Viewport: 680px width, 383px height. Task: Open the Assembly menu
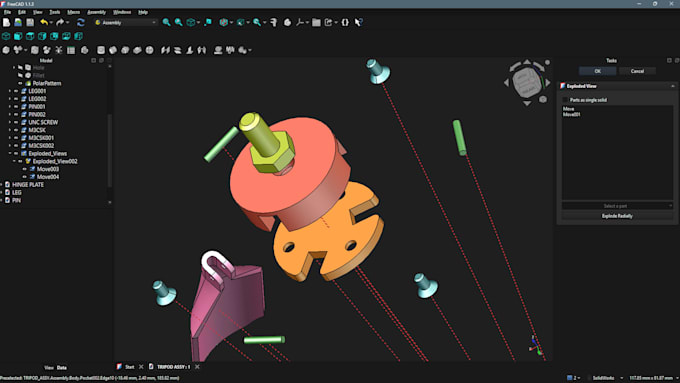coord(96,12)
